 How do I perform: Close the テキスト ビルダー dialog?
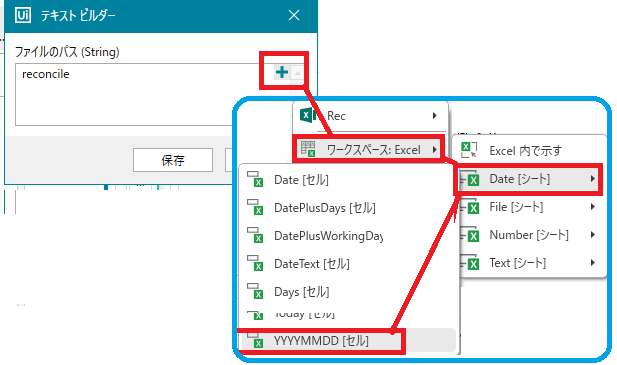coord(294,15)
